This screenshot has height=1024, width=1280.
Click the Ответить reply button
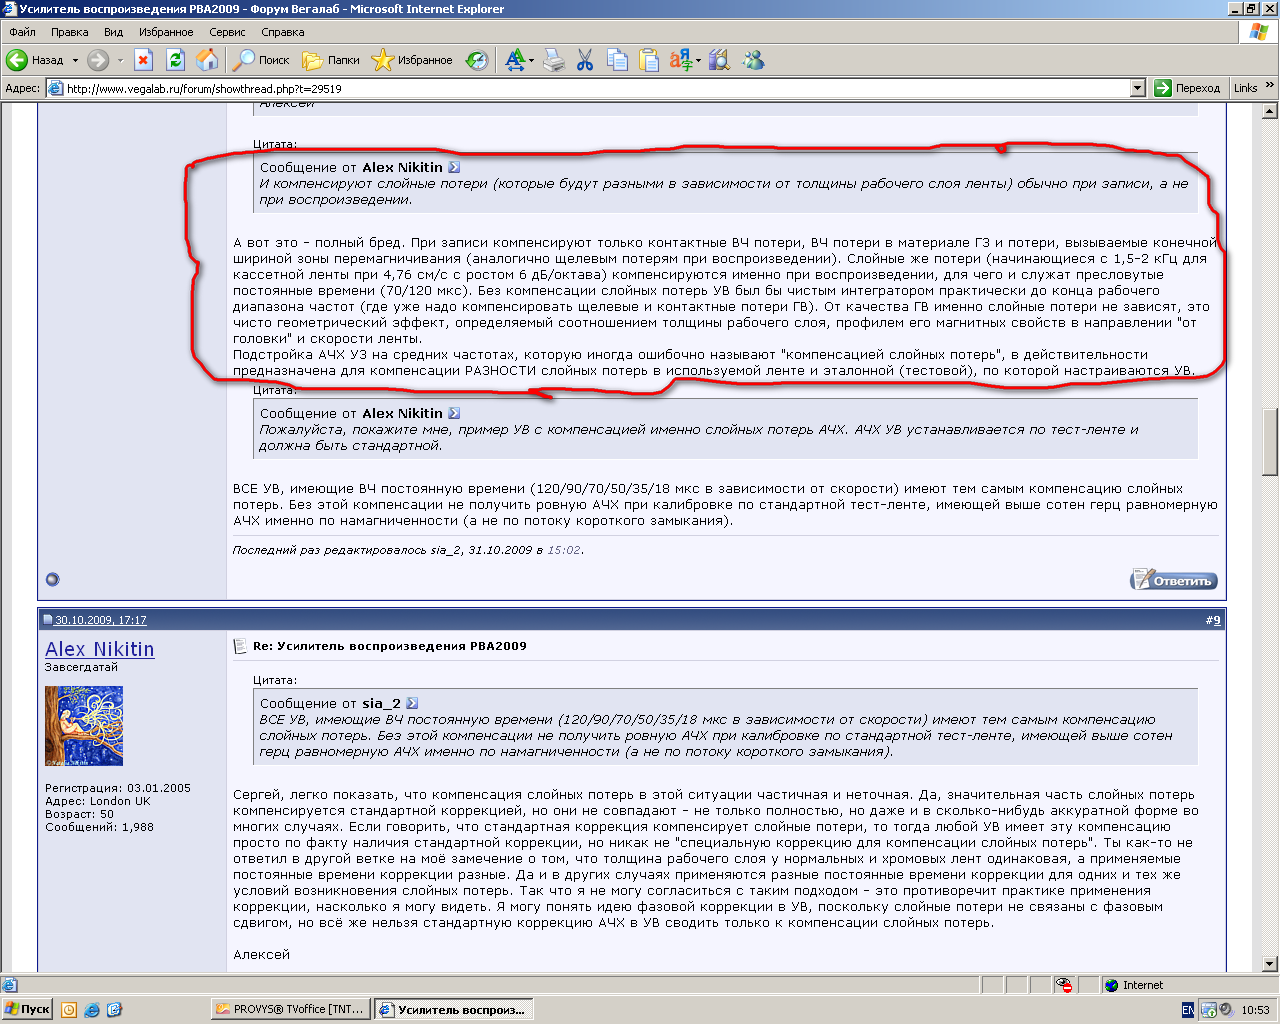tap(1173, 580)
